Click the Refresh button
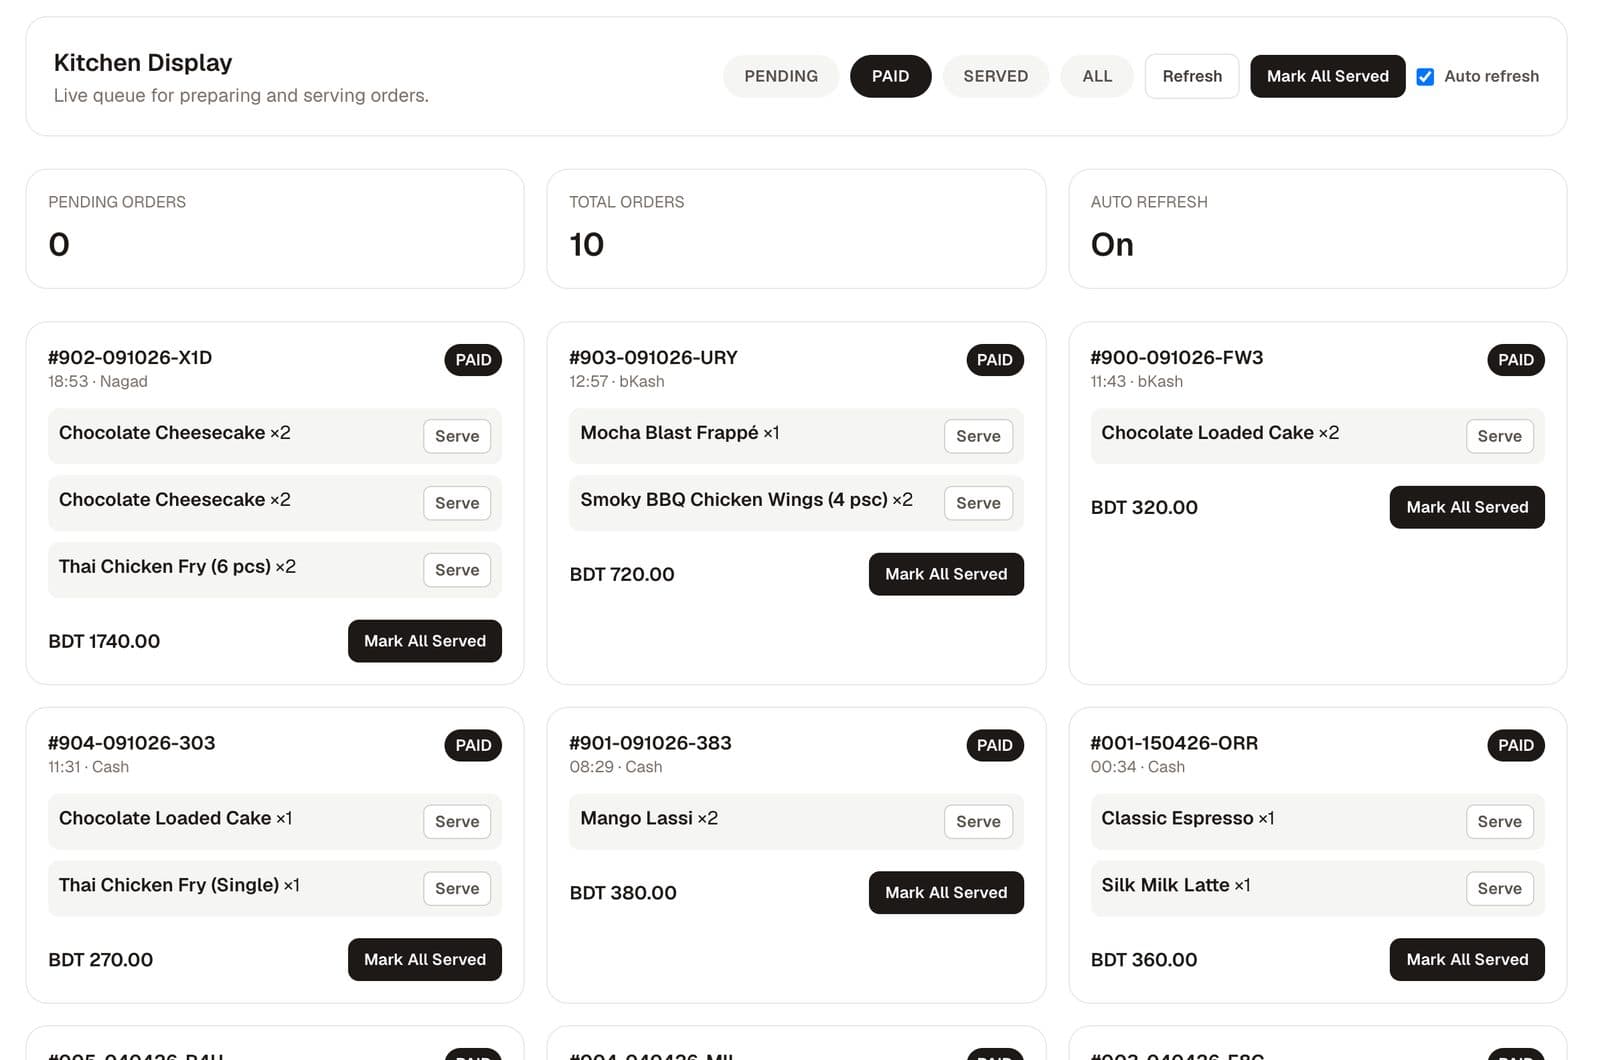 tap(1192, 76)
